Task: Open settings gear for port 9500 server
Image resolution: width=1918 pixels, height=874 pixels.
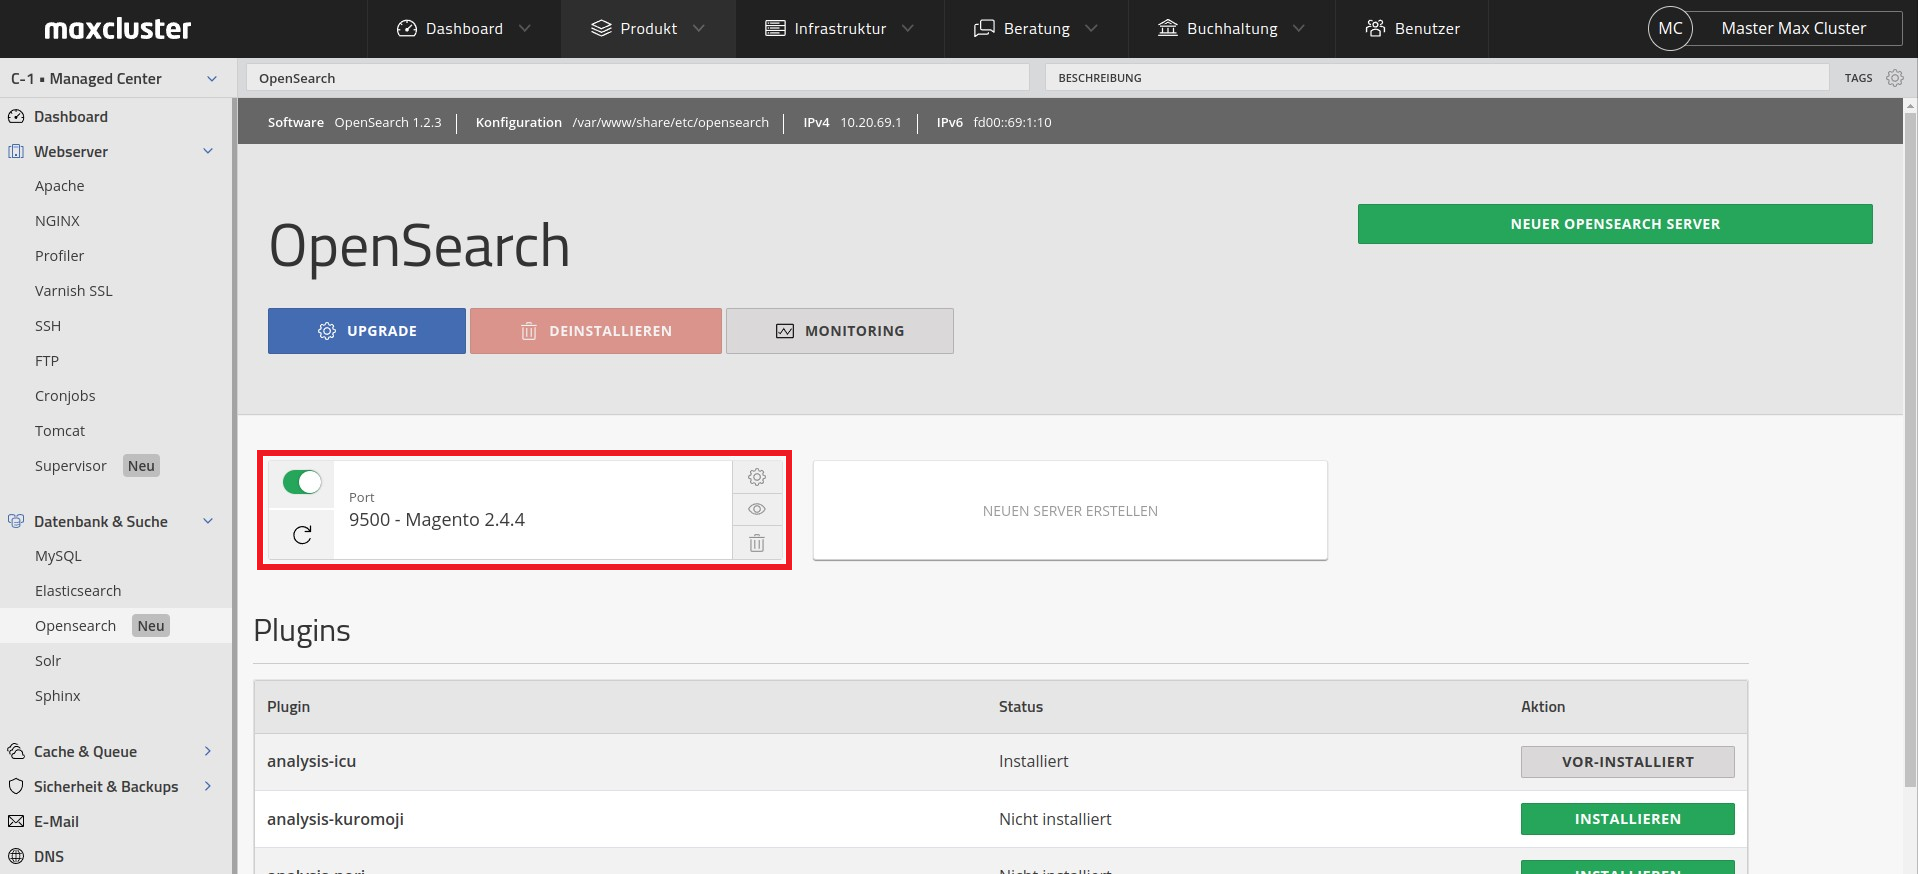Action: click(x=757, y=477)
